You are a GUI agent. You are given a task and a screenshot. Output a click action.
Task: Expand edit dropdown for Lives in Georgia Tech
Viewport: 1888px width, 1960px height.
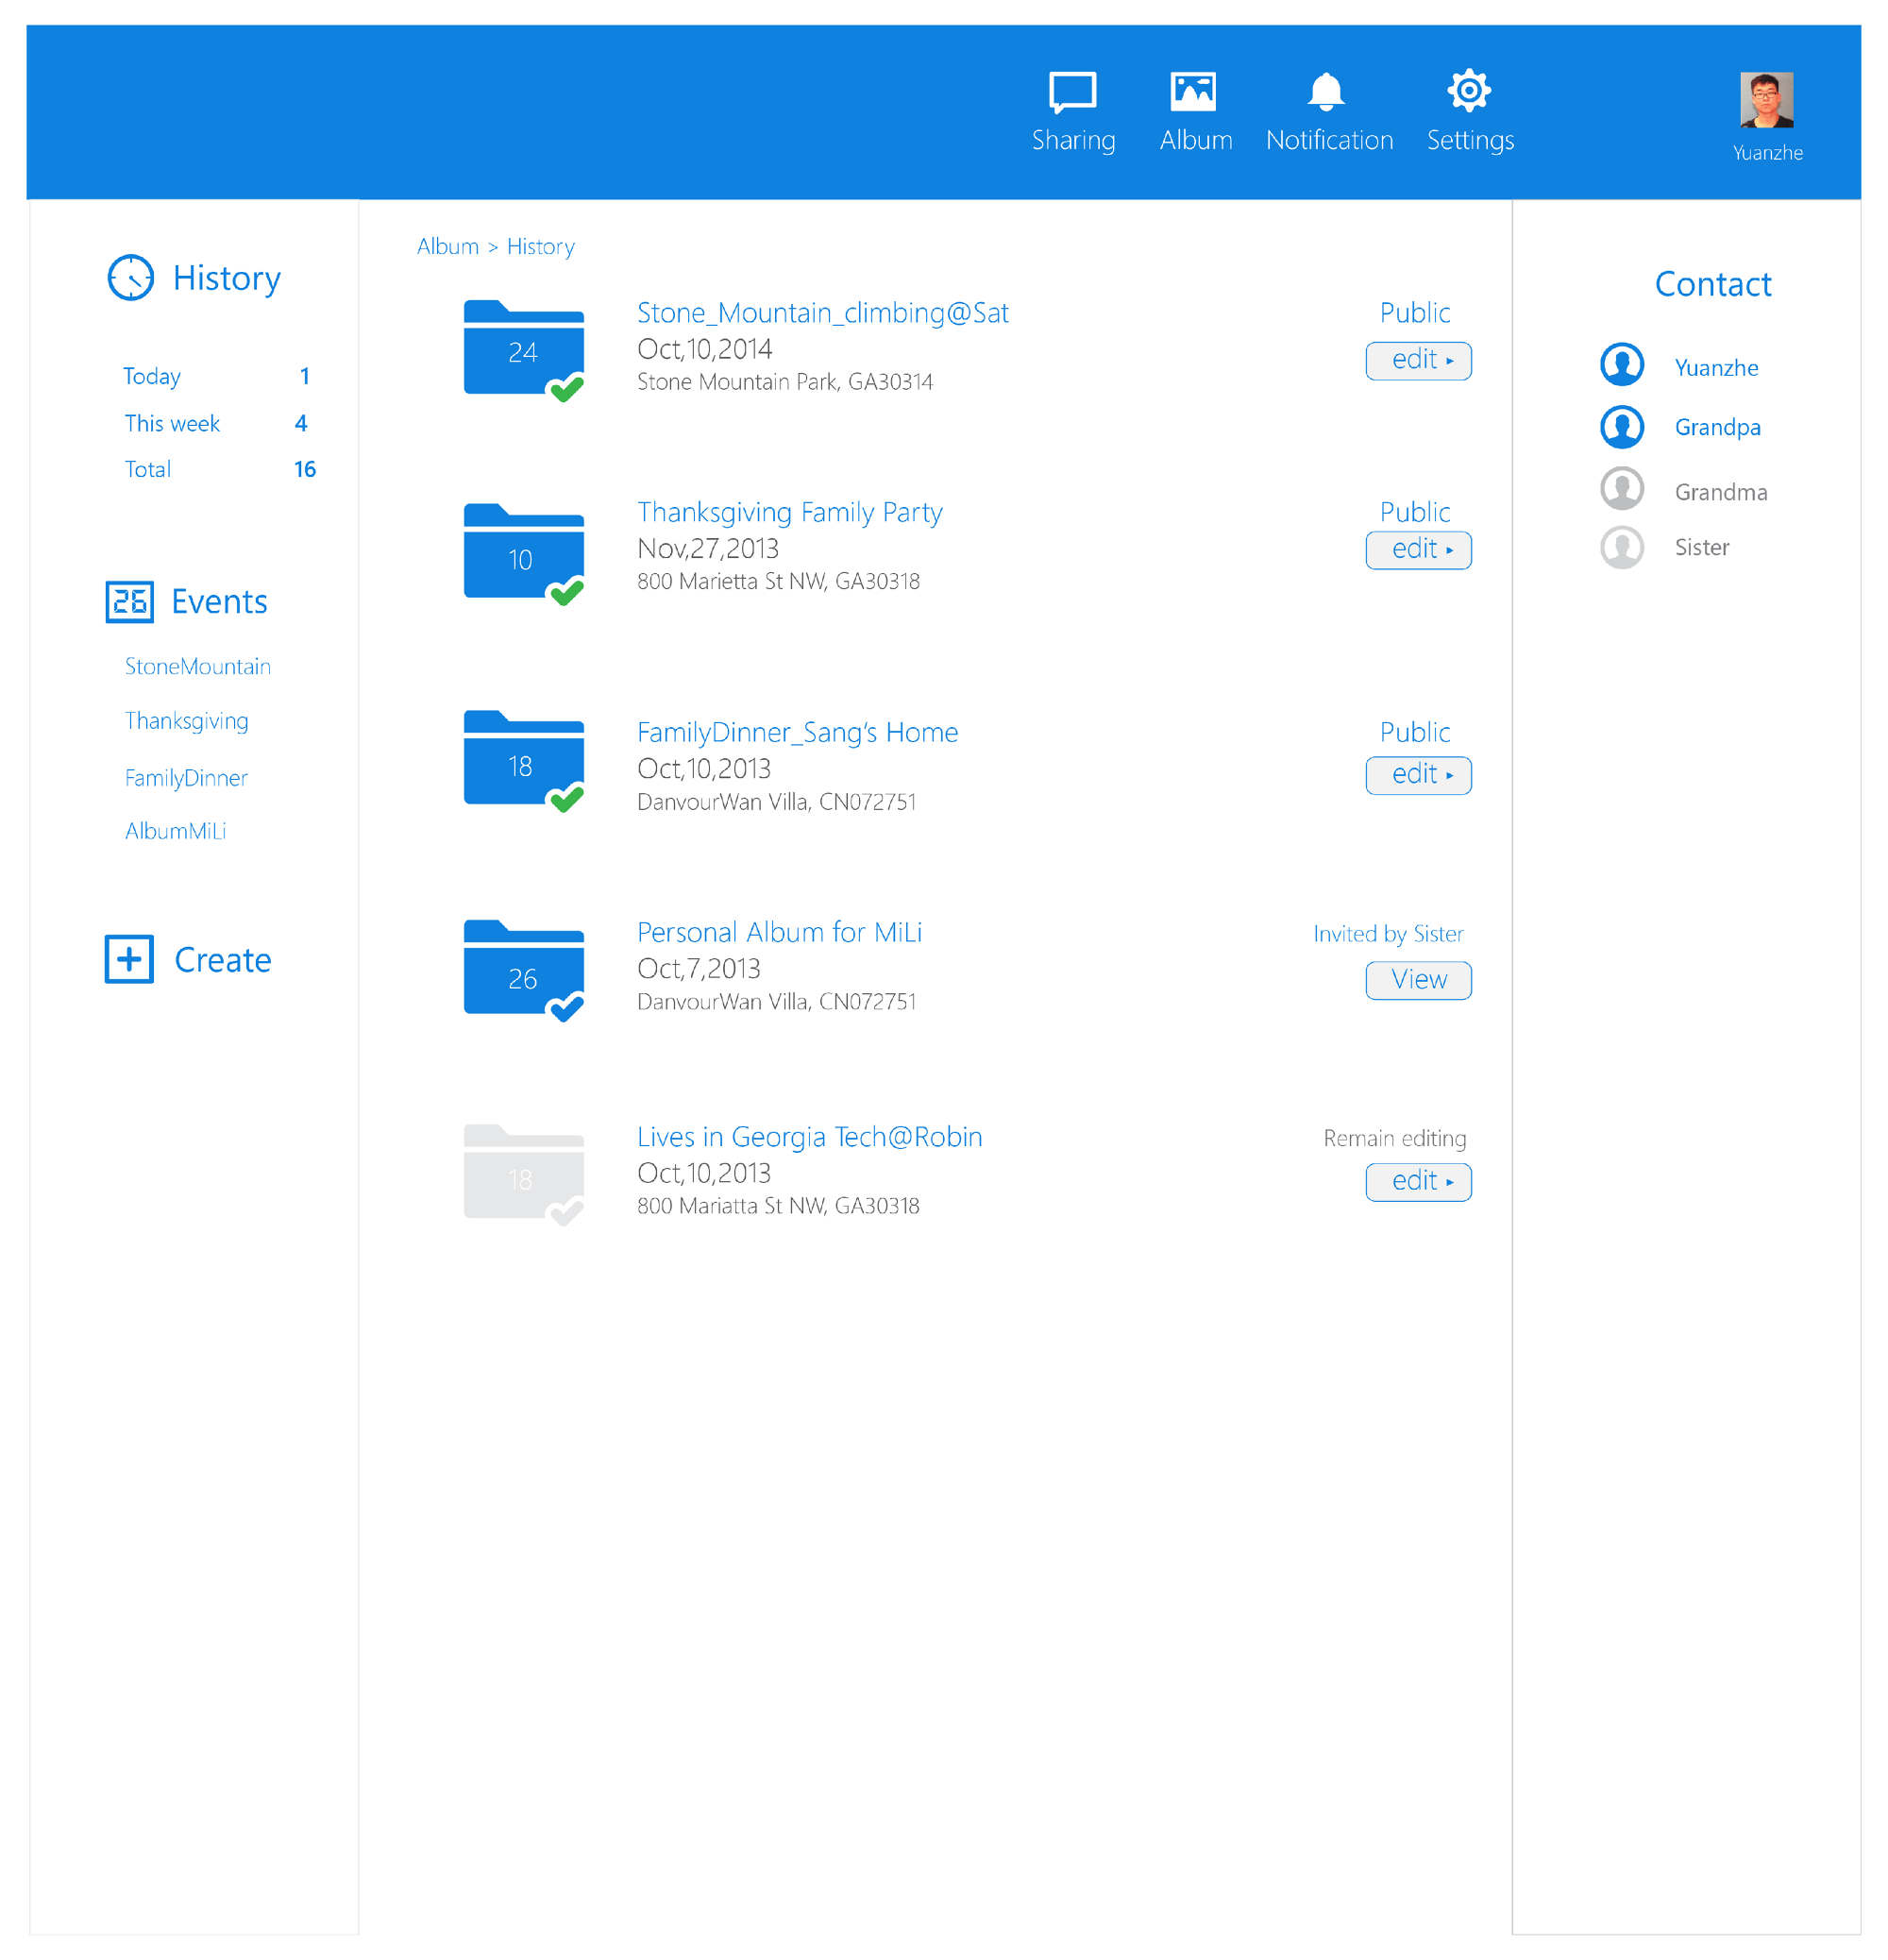(x=1418, y=1182)
